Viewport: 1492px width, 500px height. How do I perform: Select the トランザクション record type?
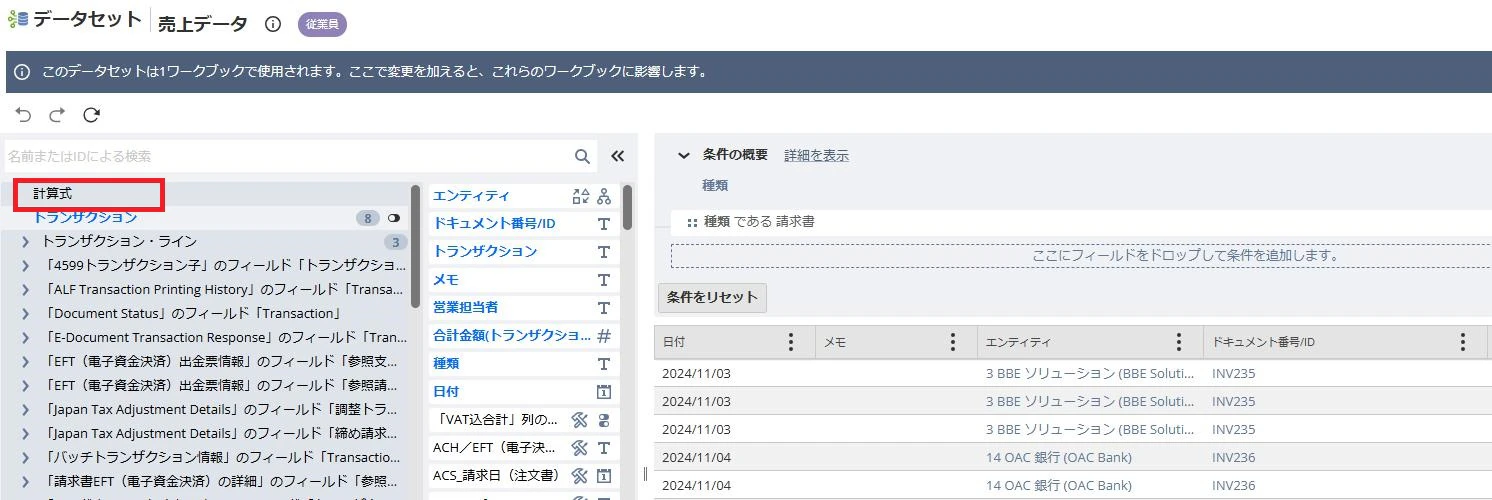point(85,217)
